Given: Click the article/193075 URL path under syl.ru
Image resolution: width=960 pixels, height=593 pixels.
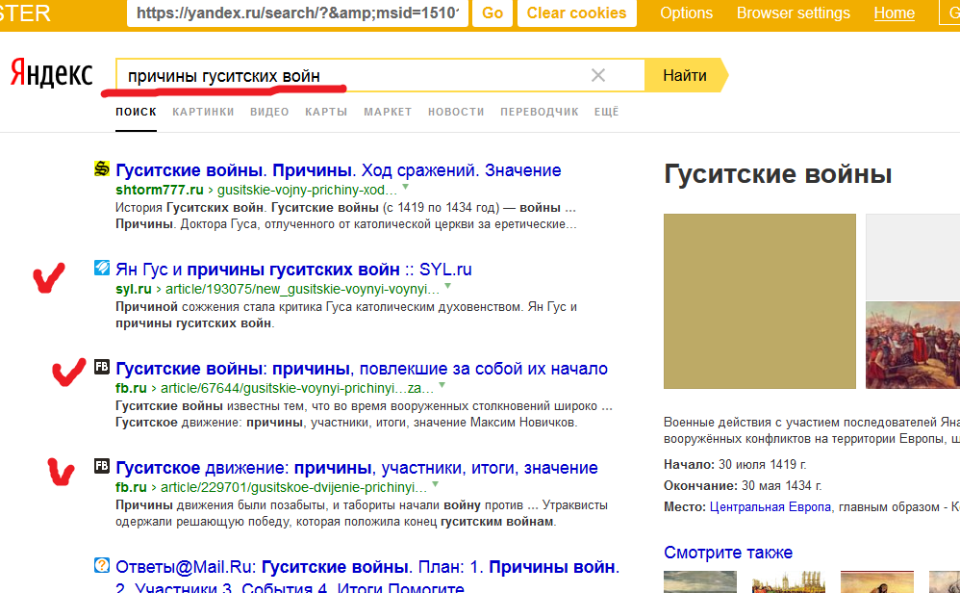Looking at the screenshot, I should pyautogui.click(x=302, y=289).
